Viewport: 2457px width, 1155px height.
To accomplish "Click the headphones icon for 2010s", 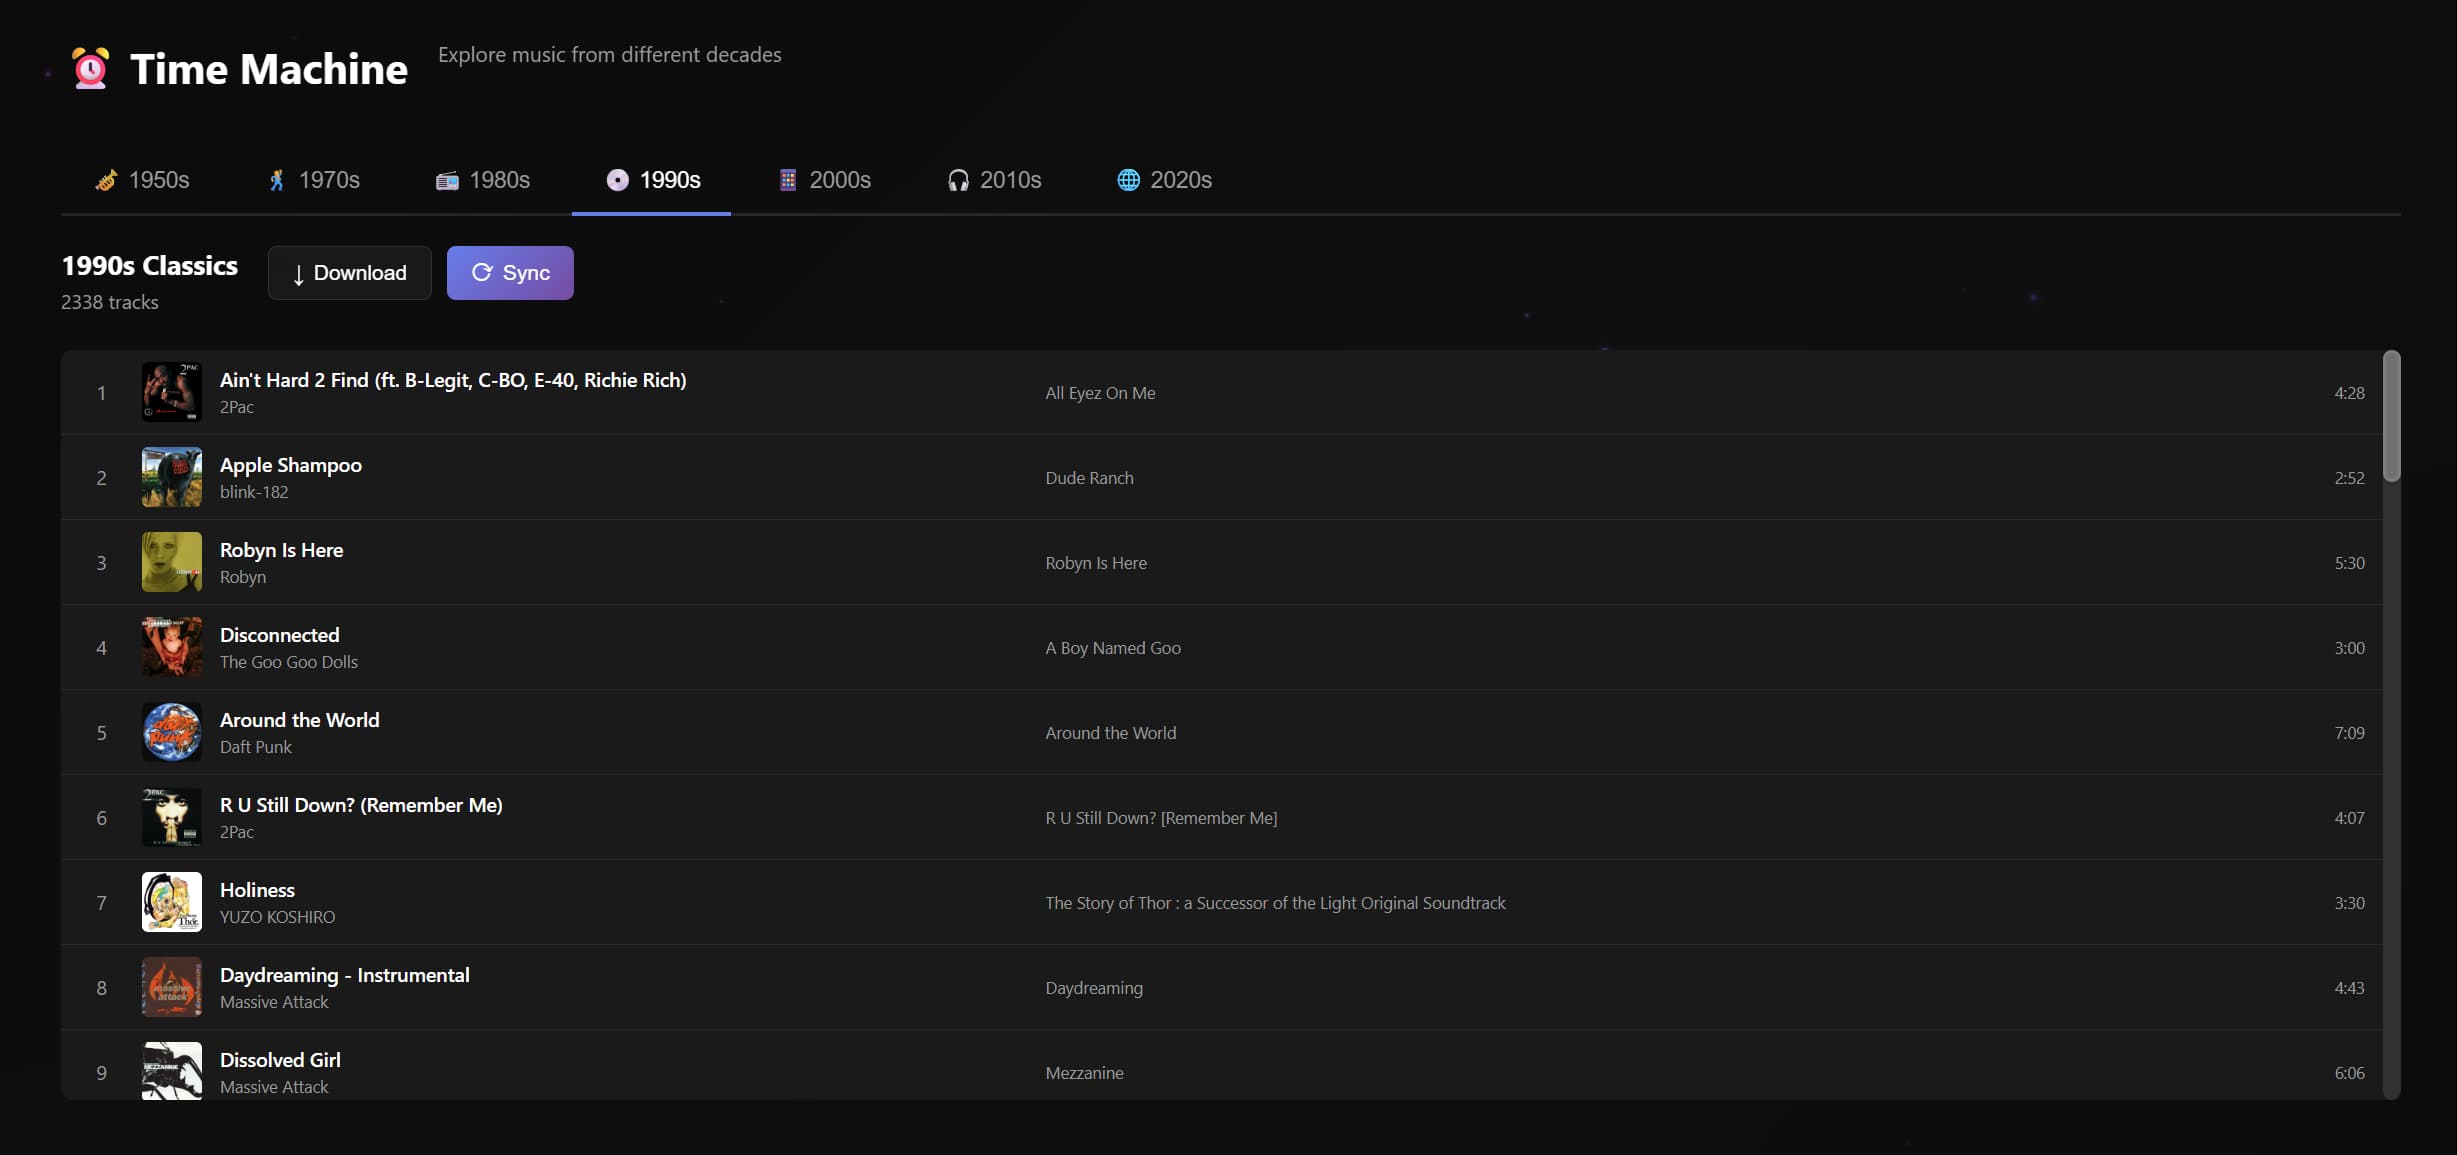I will coord(958,180).
